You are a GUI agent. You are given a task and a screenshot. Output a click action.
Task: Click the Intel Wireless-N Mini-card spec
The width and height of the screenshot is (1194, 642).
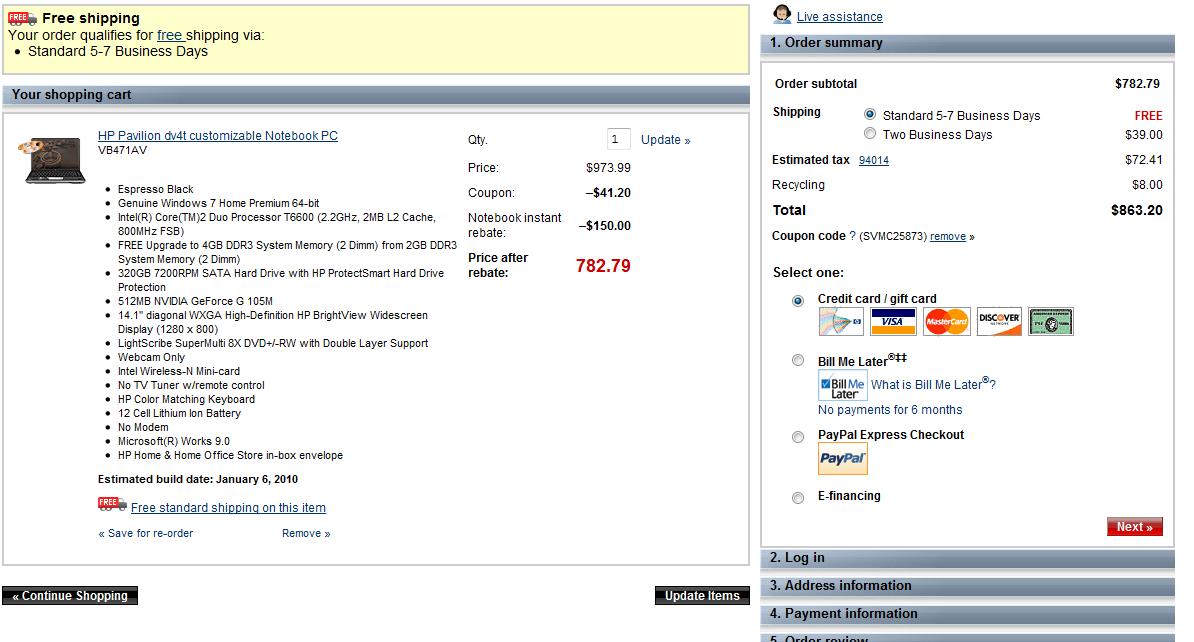point(179,371)
